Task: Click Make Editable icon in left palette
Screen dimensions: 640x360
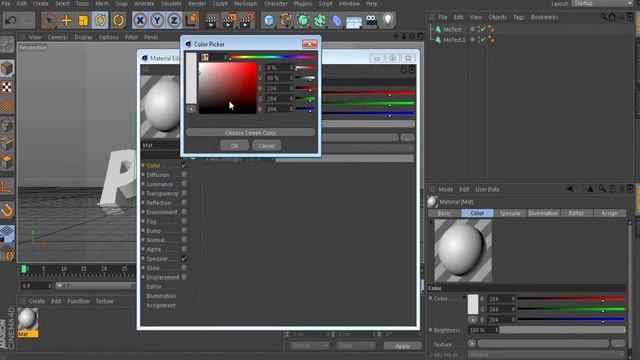Action: coord(7,44)
